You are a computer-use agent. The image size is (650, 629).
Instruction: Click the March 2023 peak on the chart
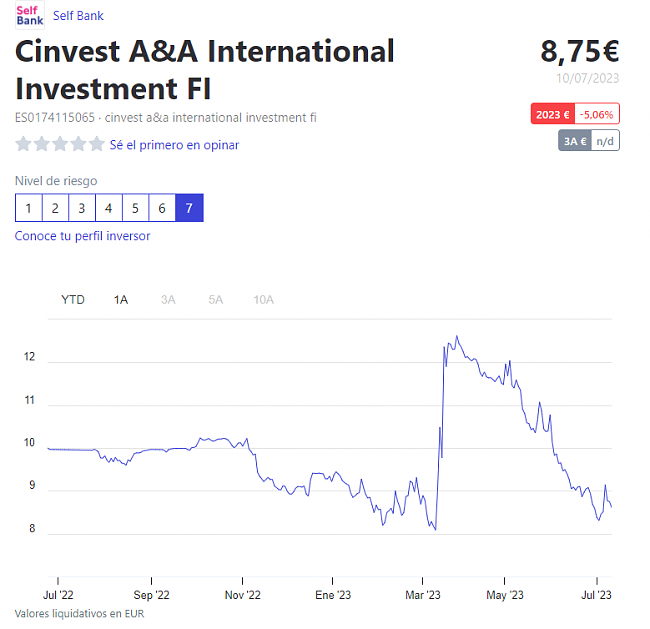457,337
